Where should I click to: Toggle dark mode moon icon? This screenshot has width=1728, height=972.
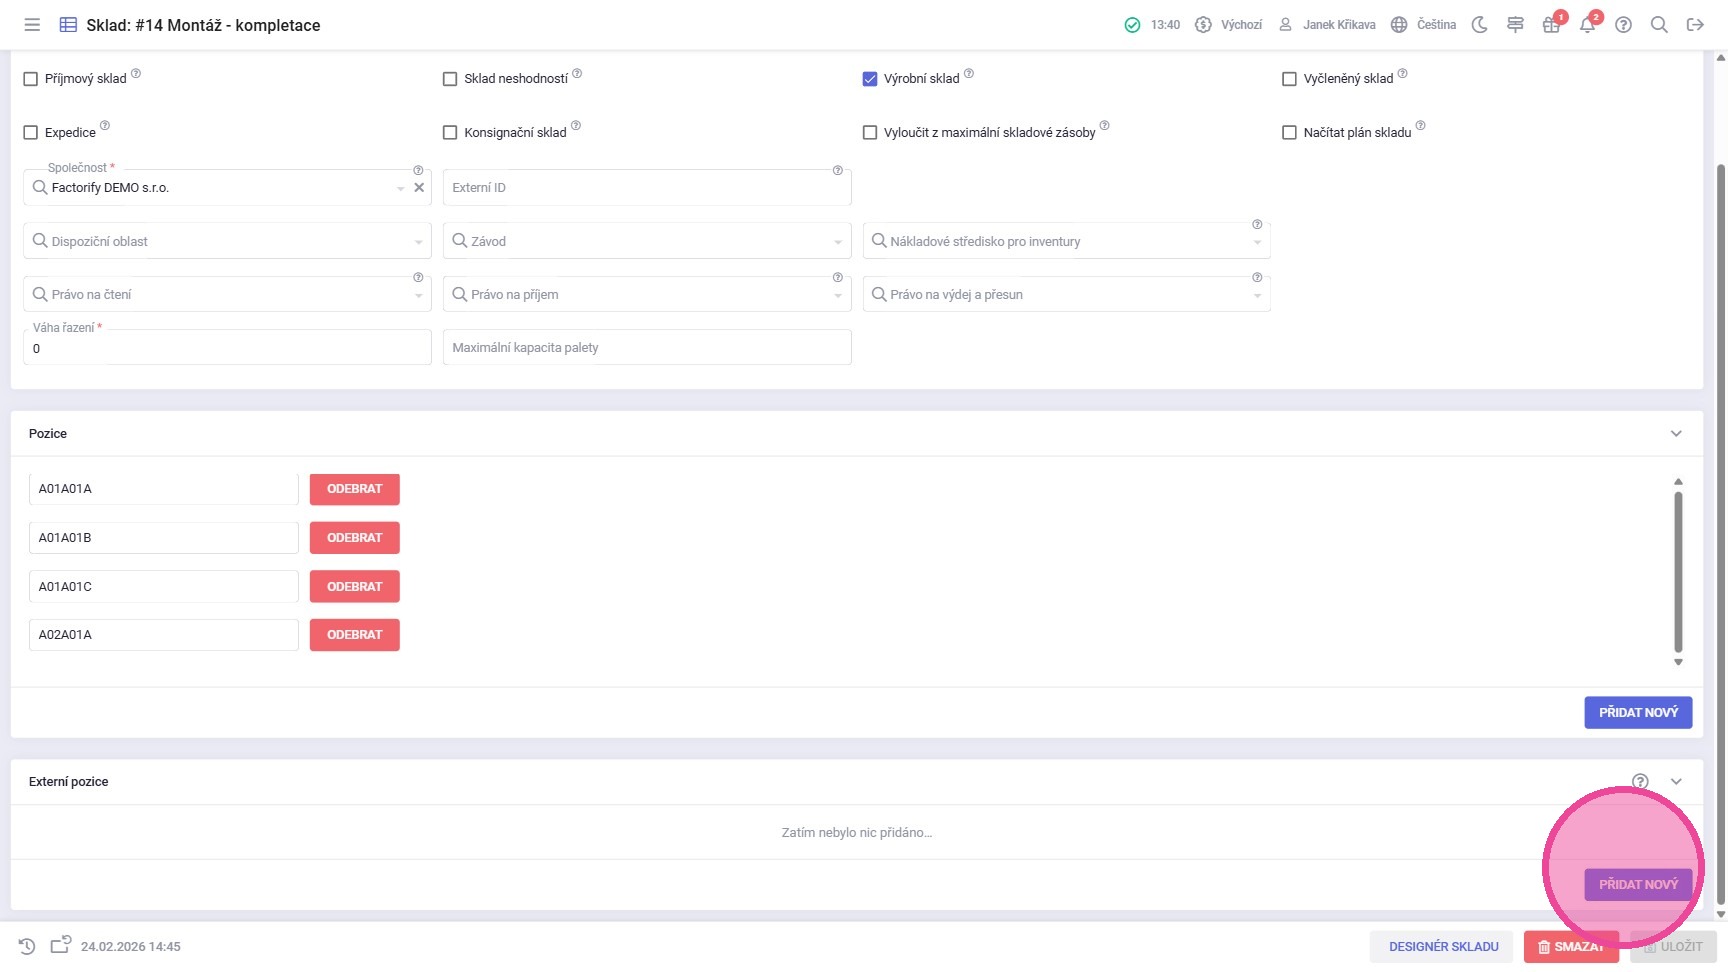coord(1480,25)
